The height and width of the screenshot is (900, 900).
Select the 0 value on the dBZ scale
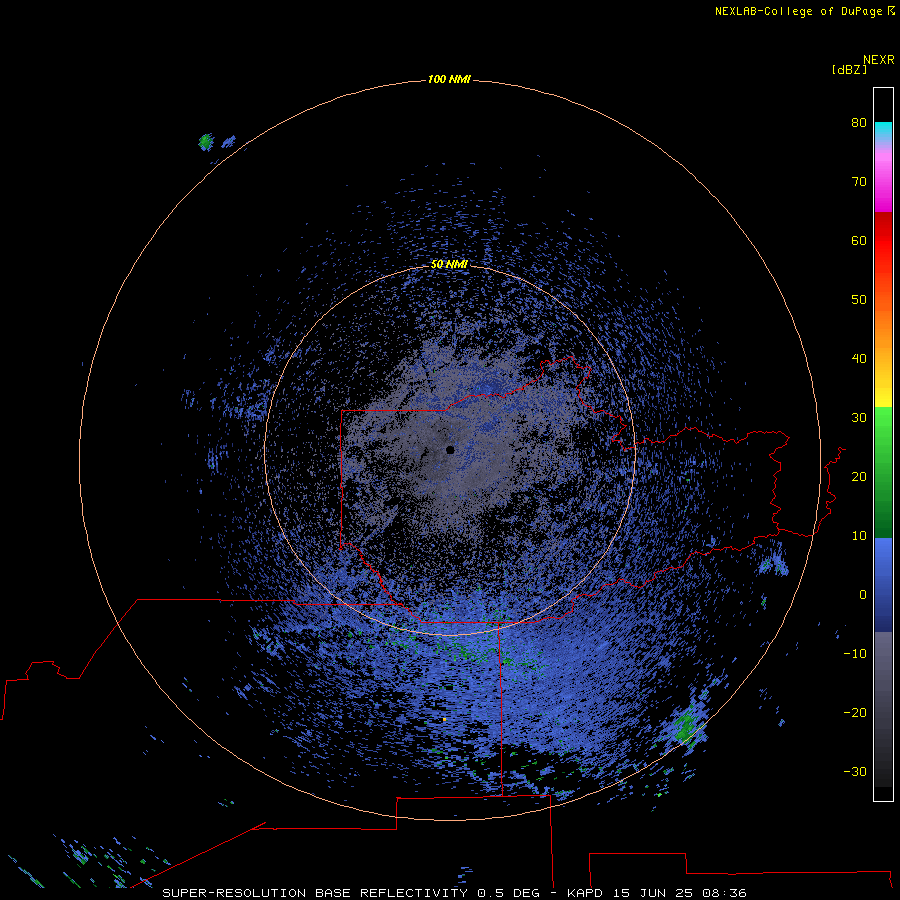click(862, 595)
